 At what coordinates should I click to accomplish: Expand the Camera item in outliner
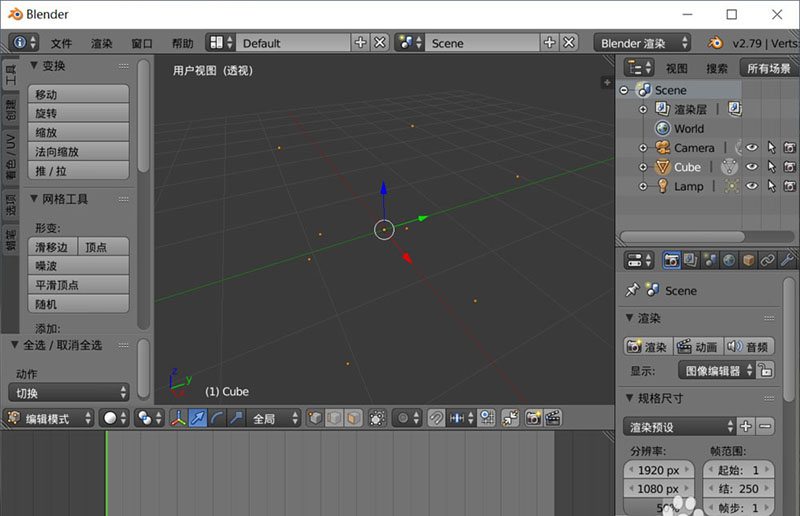click(x=643, y=148)
